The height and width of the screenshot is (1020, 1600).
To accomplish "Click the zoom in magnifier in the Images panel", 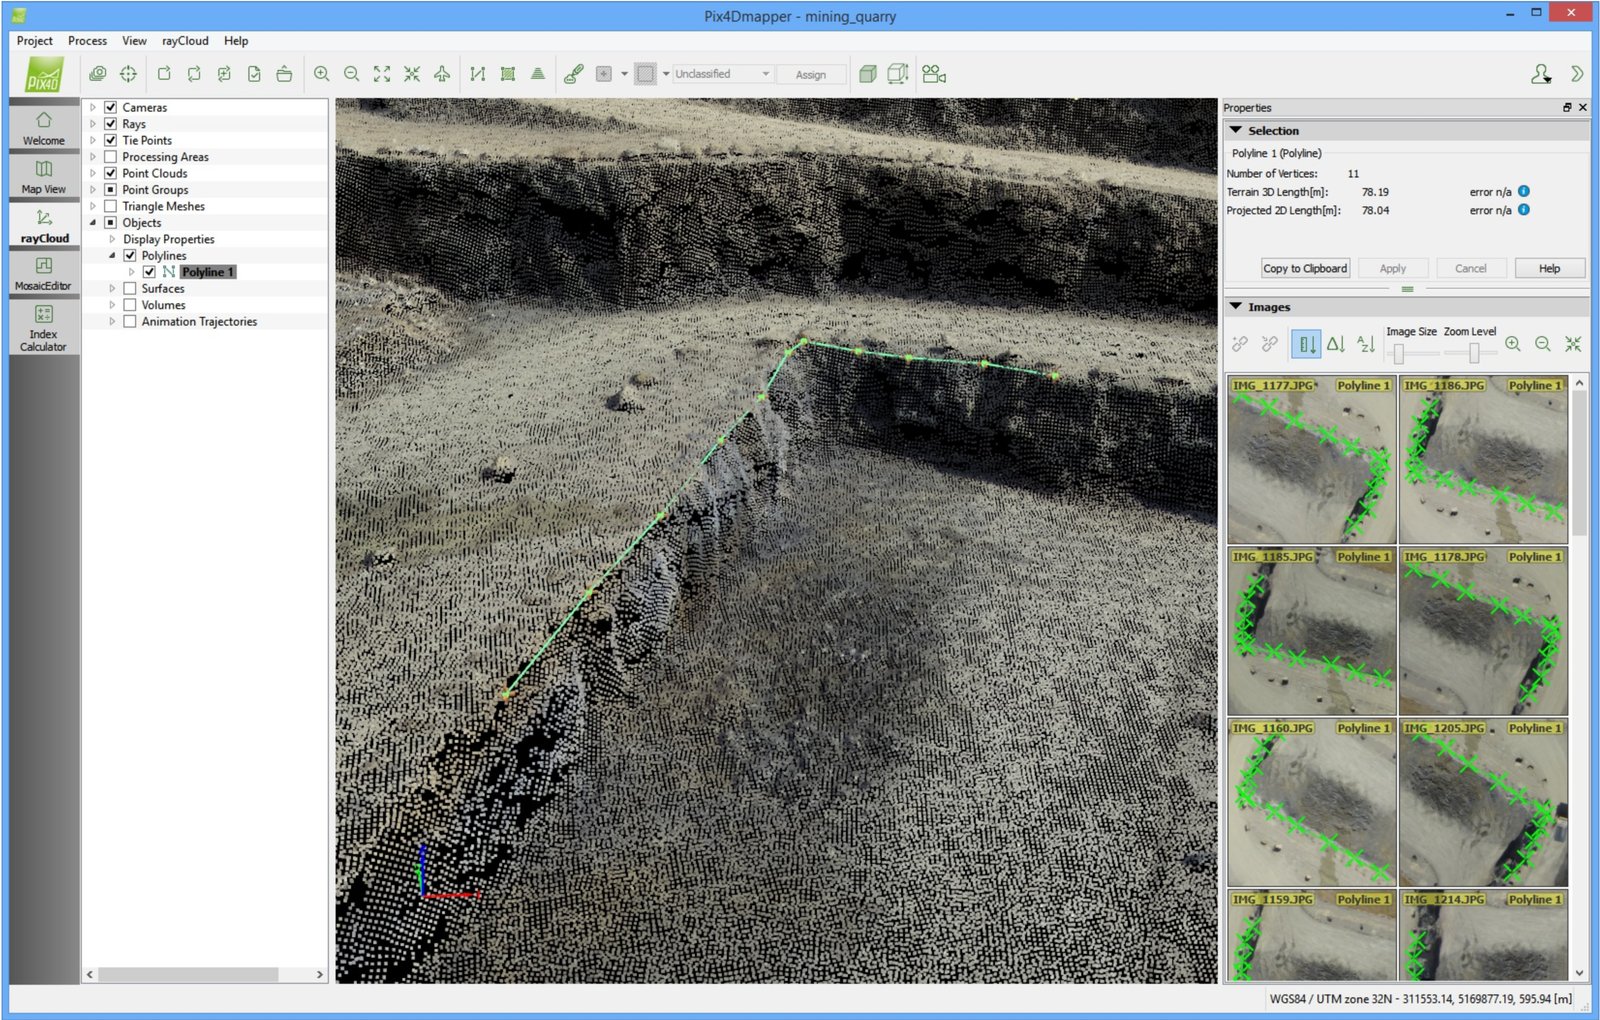I will [1513, 344].
